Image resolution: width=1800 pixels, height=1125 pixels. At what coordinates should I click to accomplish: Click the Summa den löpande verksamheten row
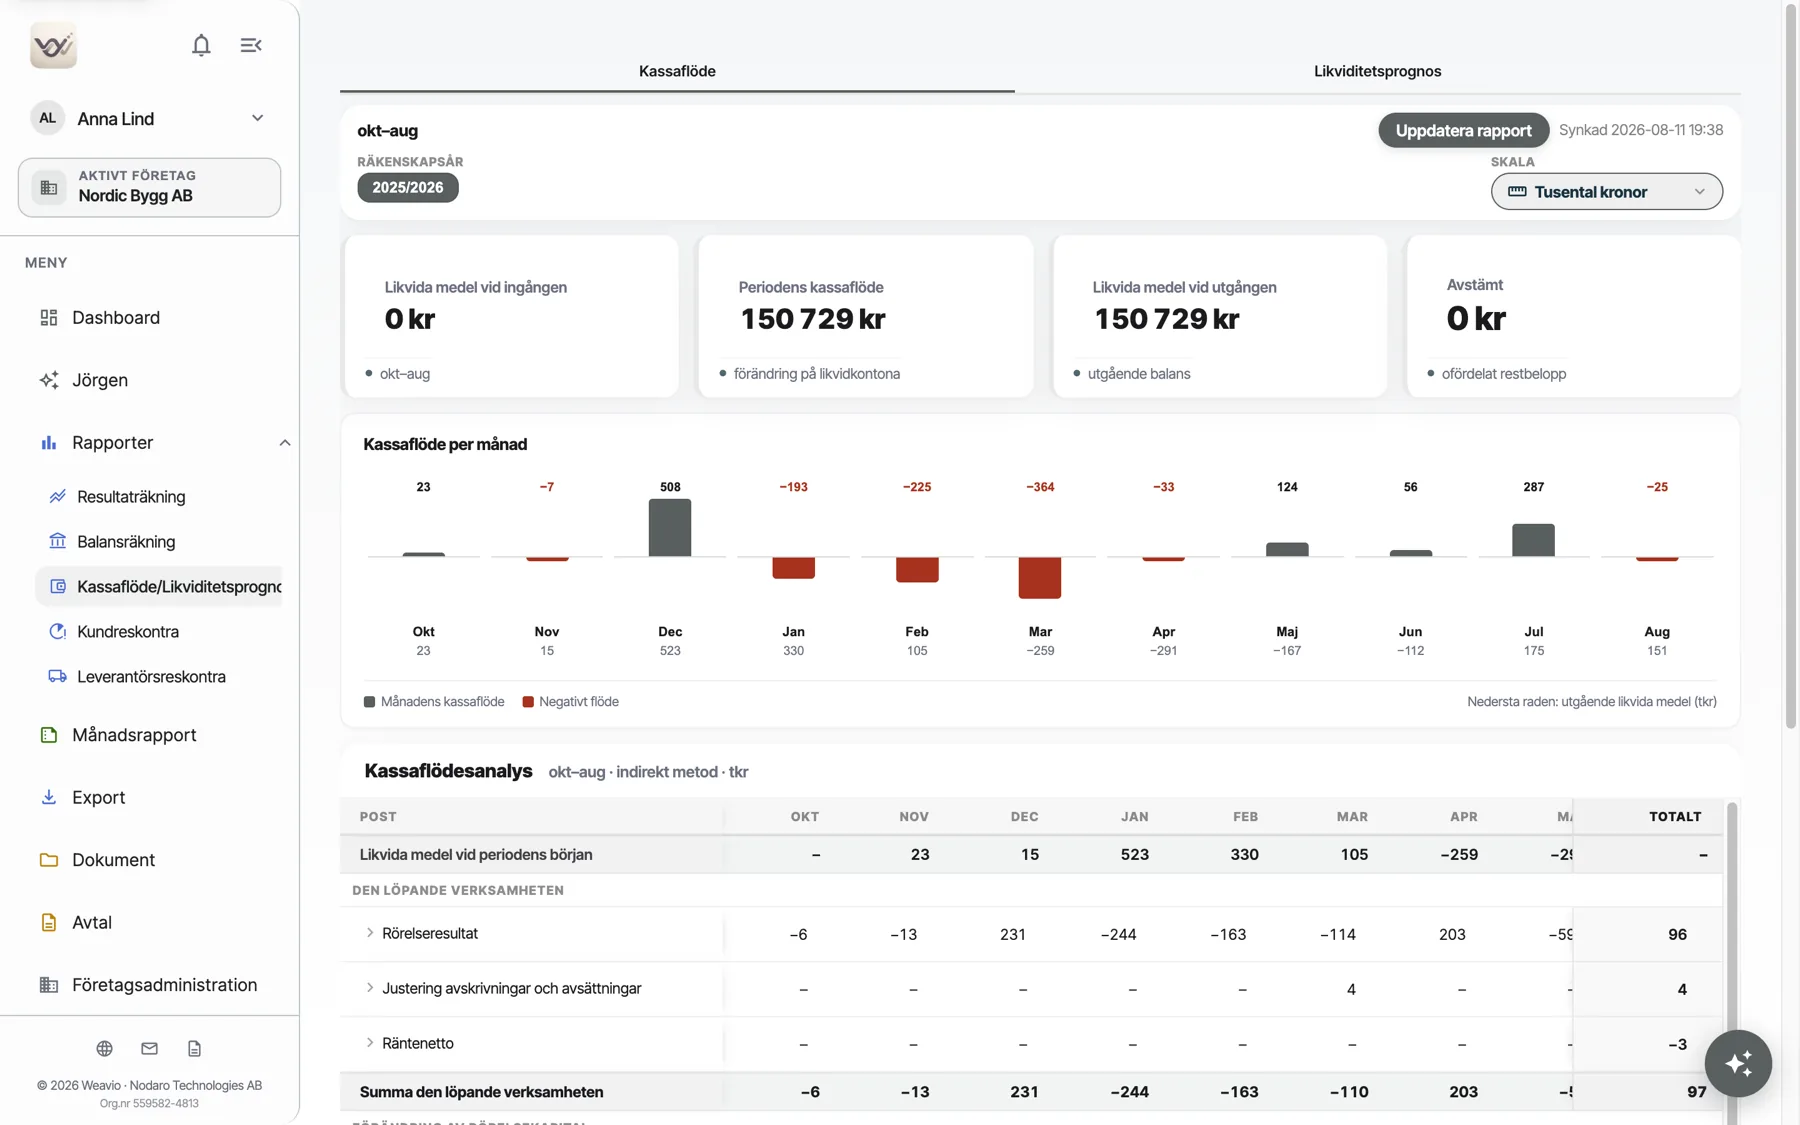(1031, 1092)
